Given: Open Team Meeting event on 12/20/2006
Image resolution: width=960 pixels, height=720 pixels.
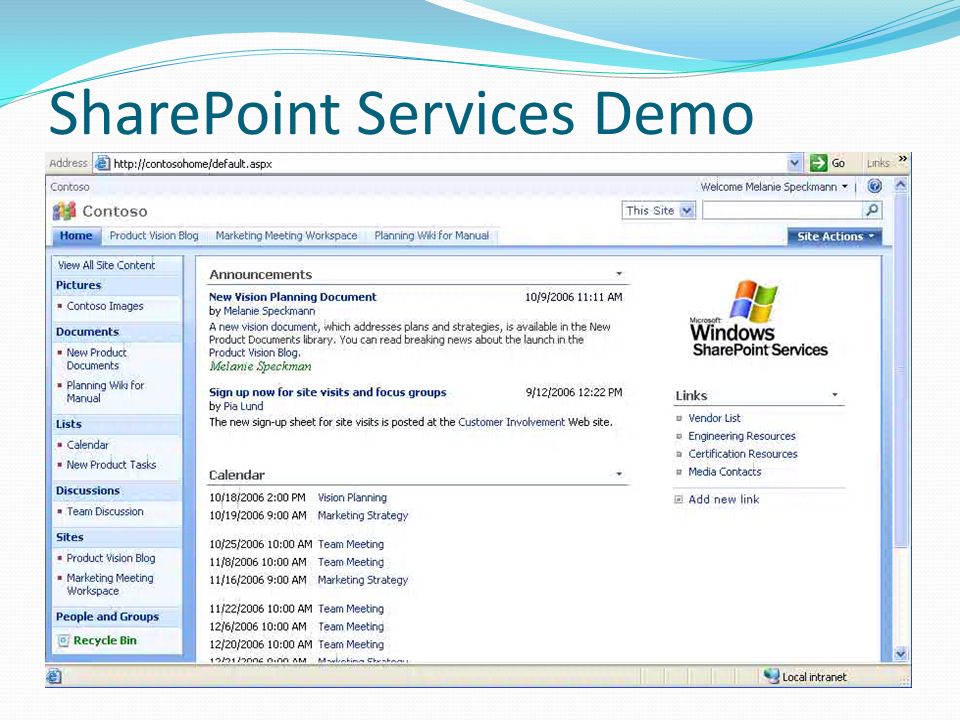Looking at the screenshot, I should click(x=351, y=645).
